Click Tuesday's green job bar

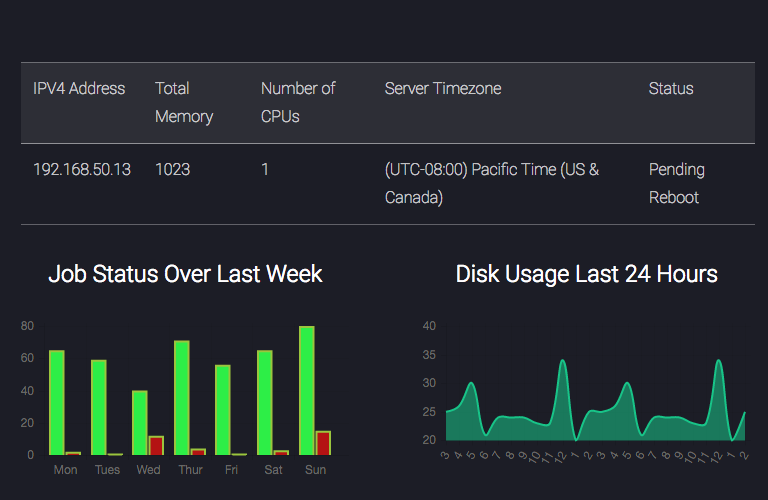click(98, 407)
